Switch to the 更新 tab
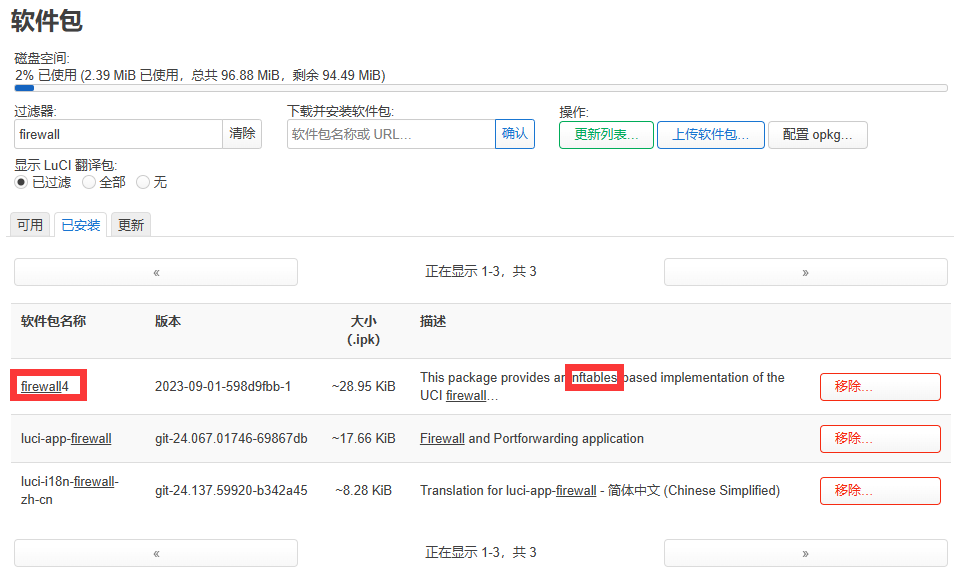Viewport: 954px width, 581px height. click(131, 225)
